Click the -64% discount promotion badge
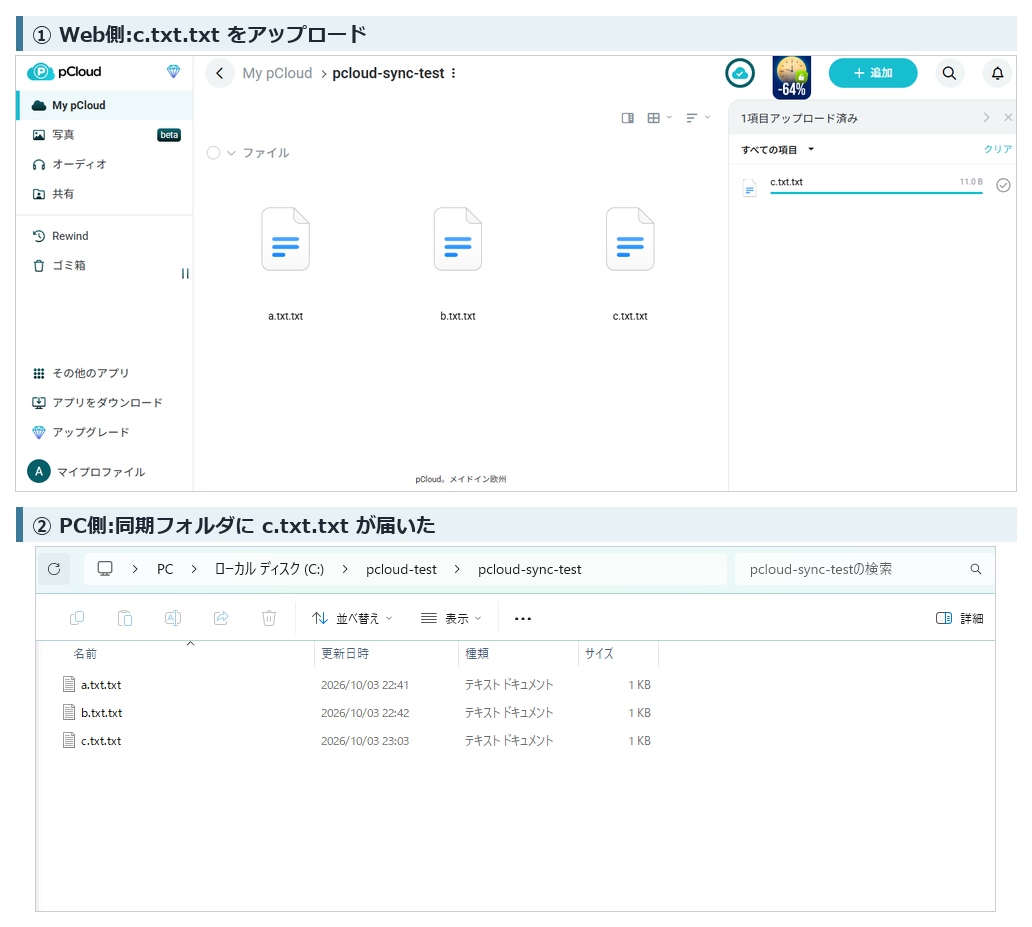 tap(792, 78)
